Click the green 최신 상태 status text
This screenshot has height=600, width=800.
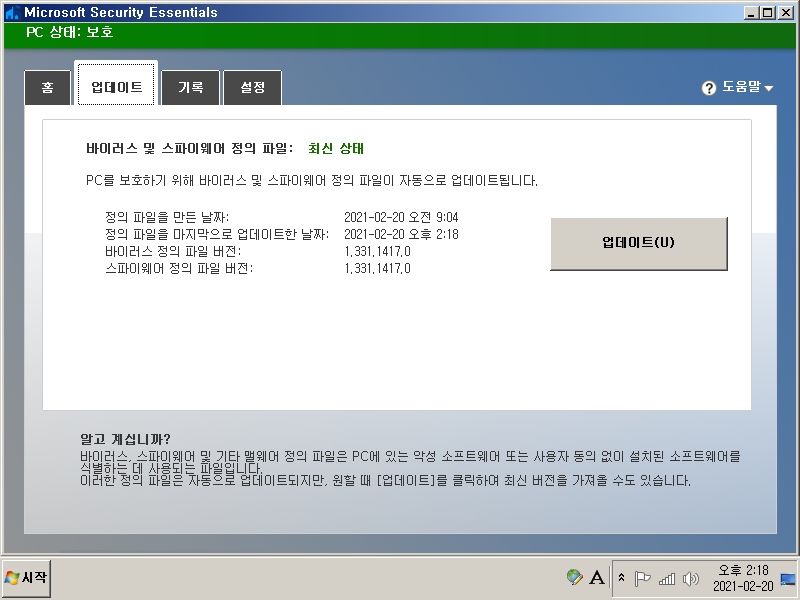[336, 148]
